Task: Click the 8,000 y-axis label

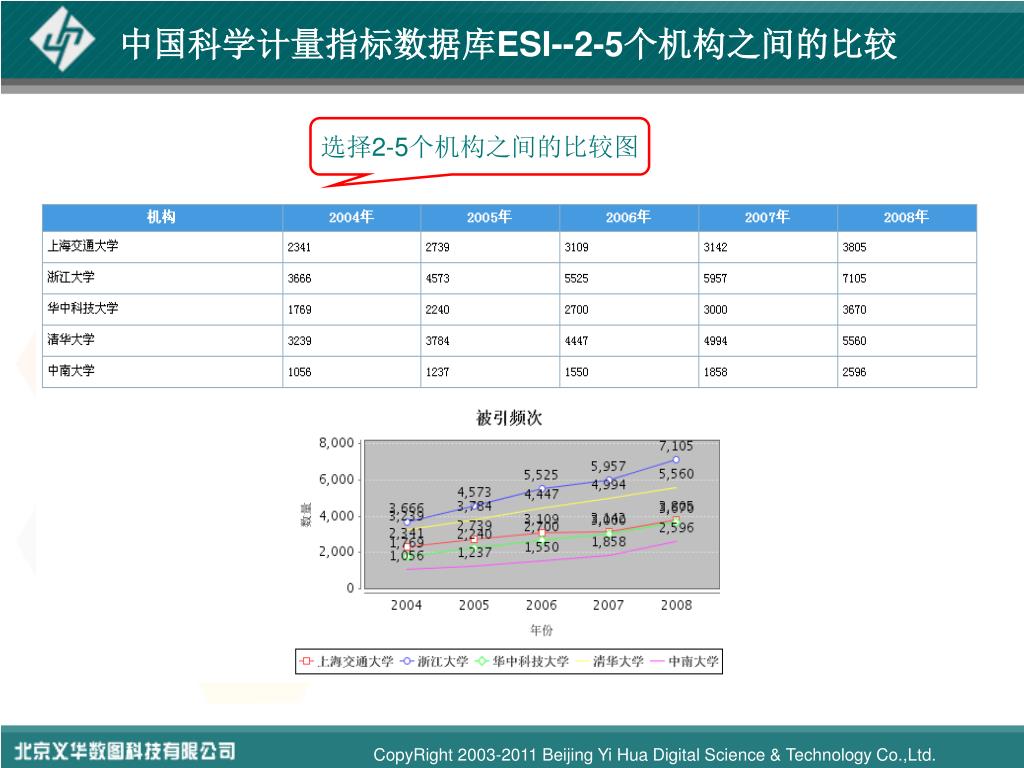Action: 336,443
